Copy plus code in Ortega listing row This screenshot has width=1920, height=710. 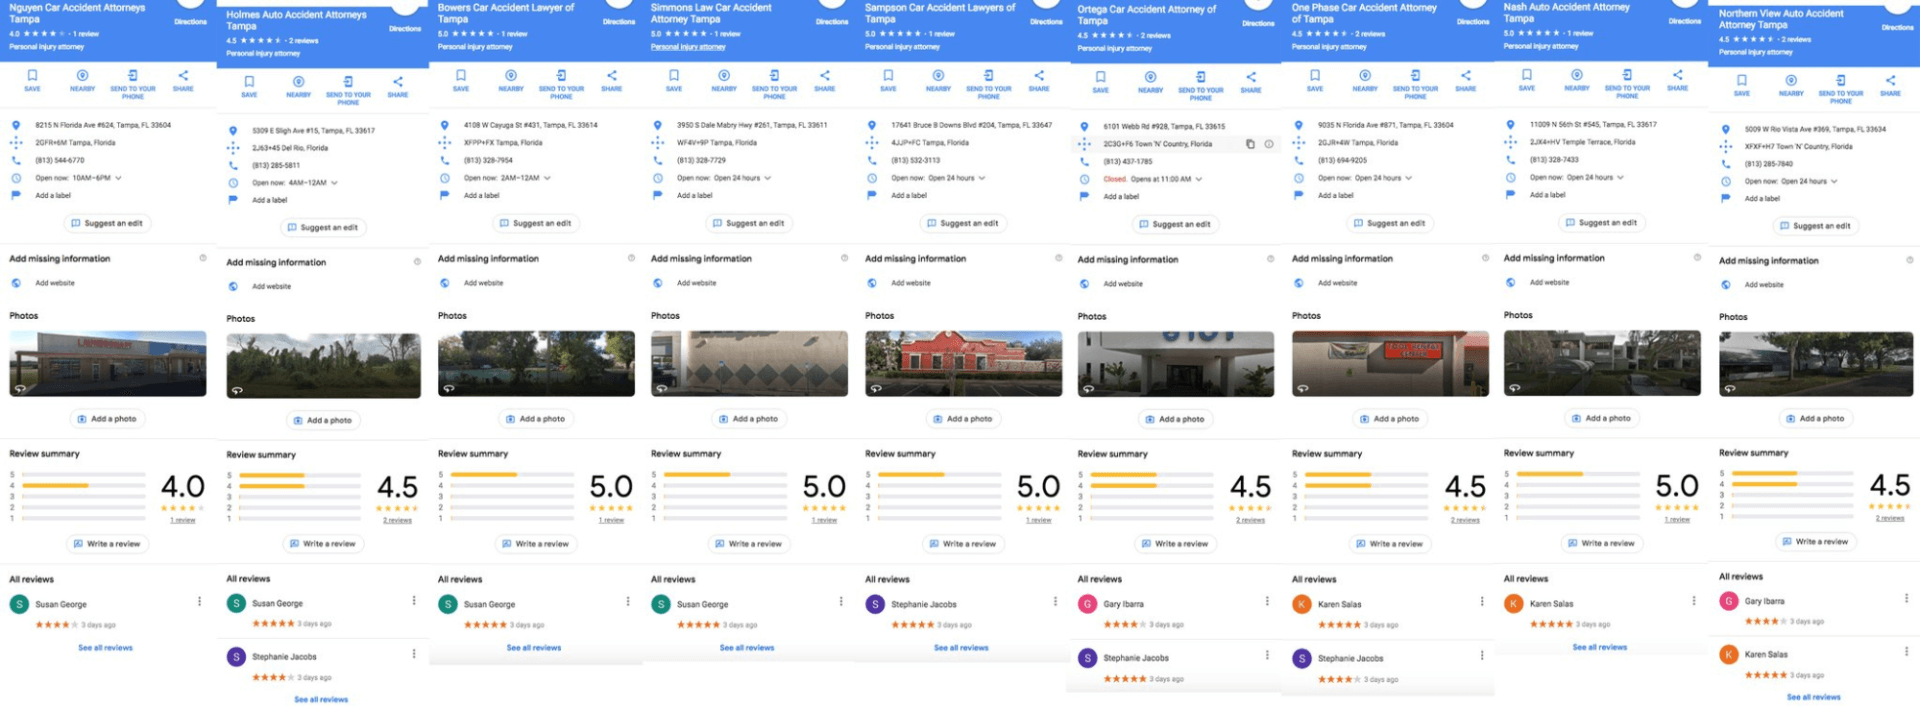click(x=1250, y=144)
